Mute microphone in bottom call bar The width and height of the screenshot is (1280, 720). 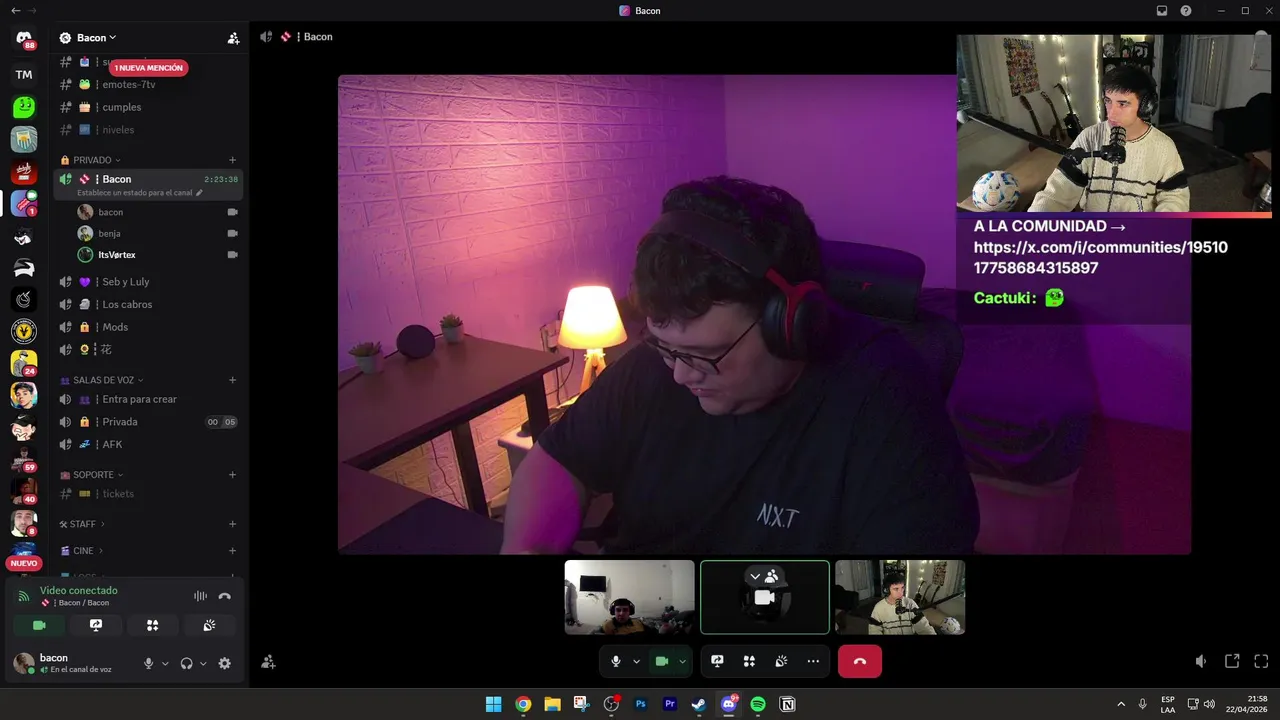pos(616,661)
